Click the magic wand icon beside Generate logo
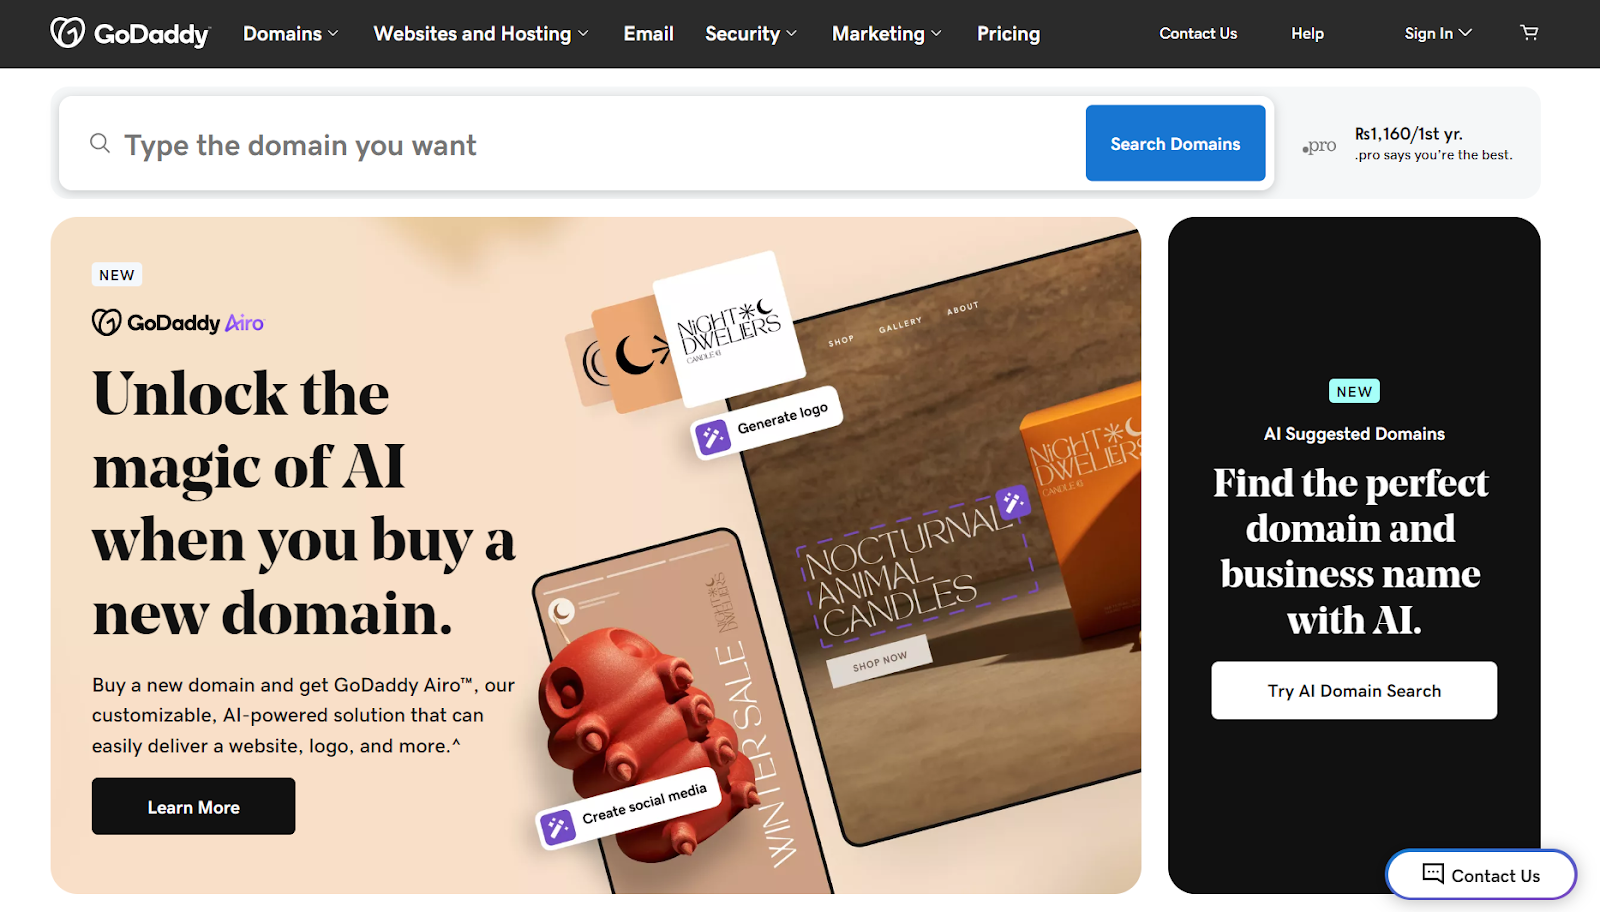 pyautogui.click(x=713, y=437)
